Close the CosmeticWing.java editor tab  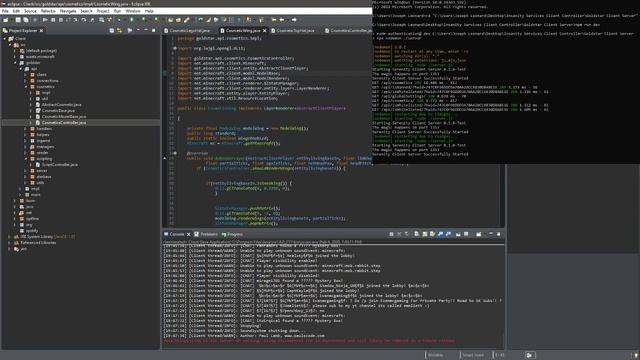point(264,31)
